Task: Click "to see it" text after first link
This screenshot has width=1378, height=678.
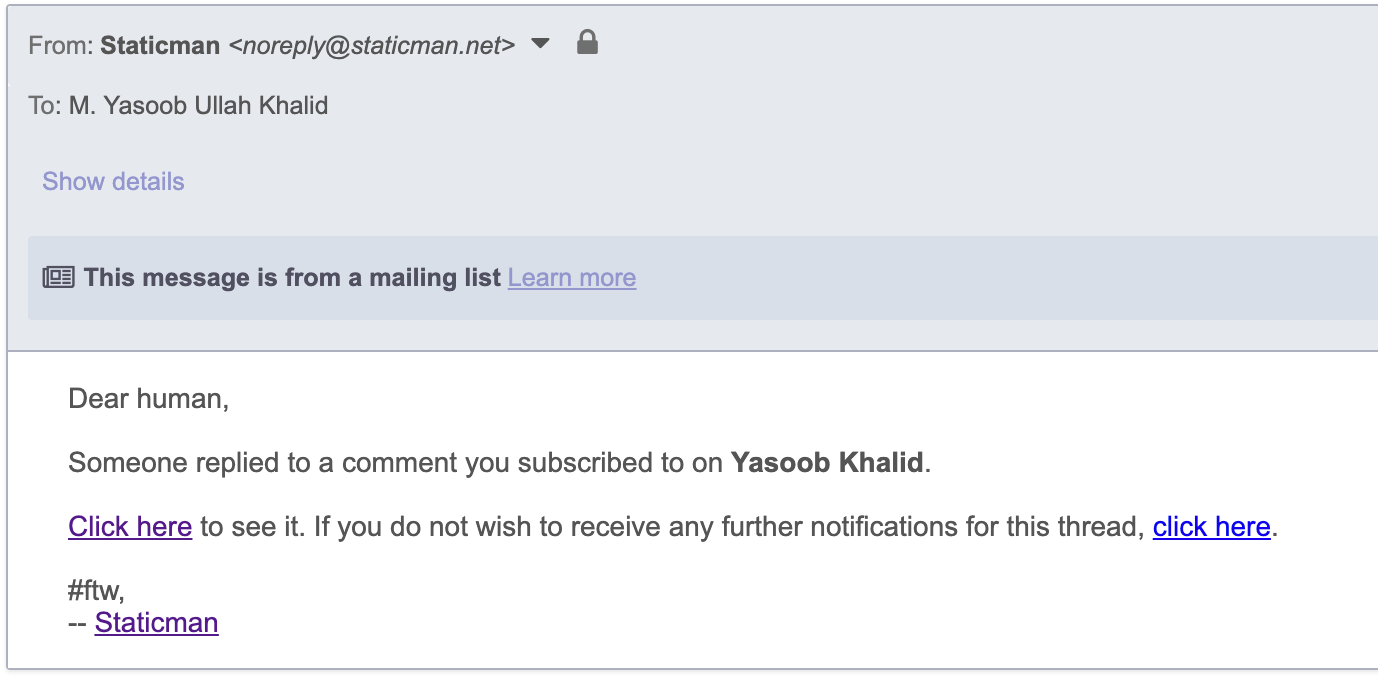Action: (x=250, y=527)
